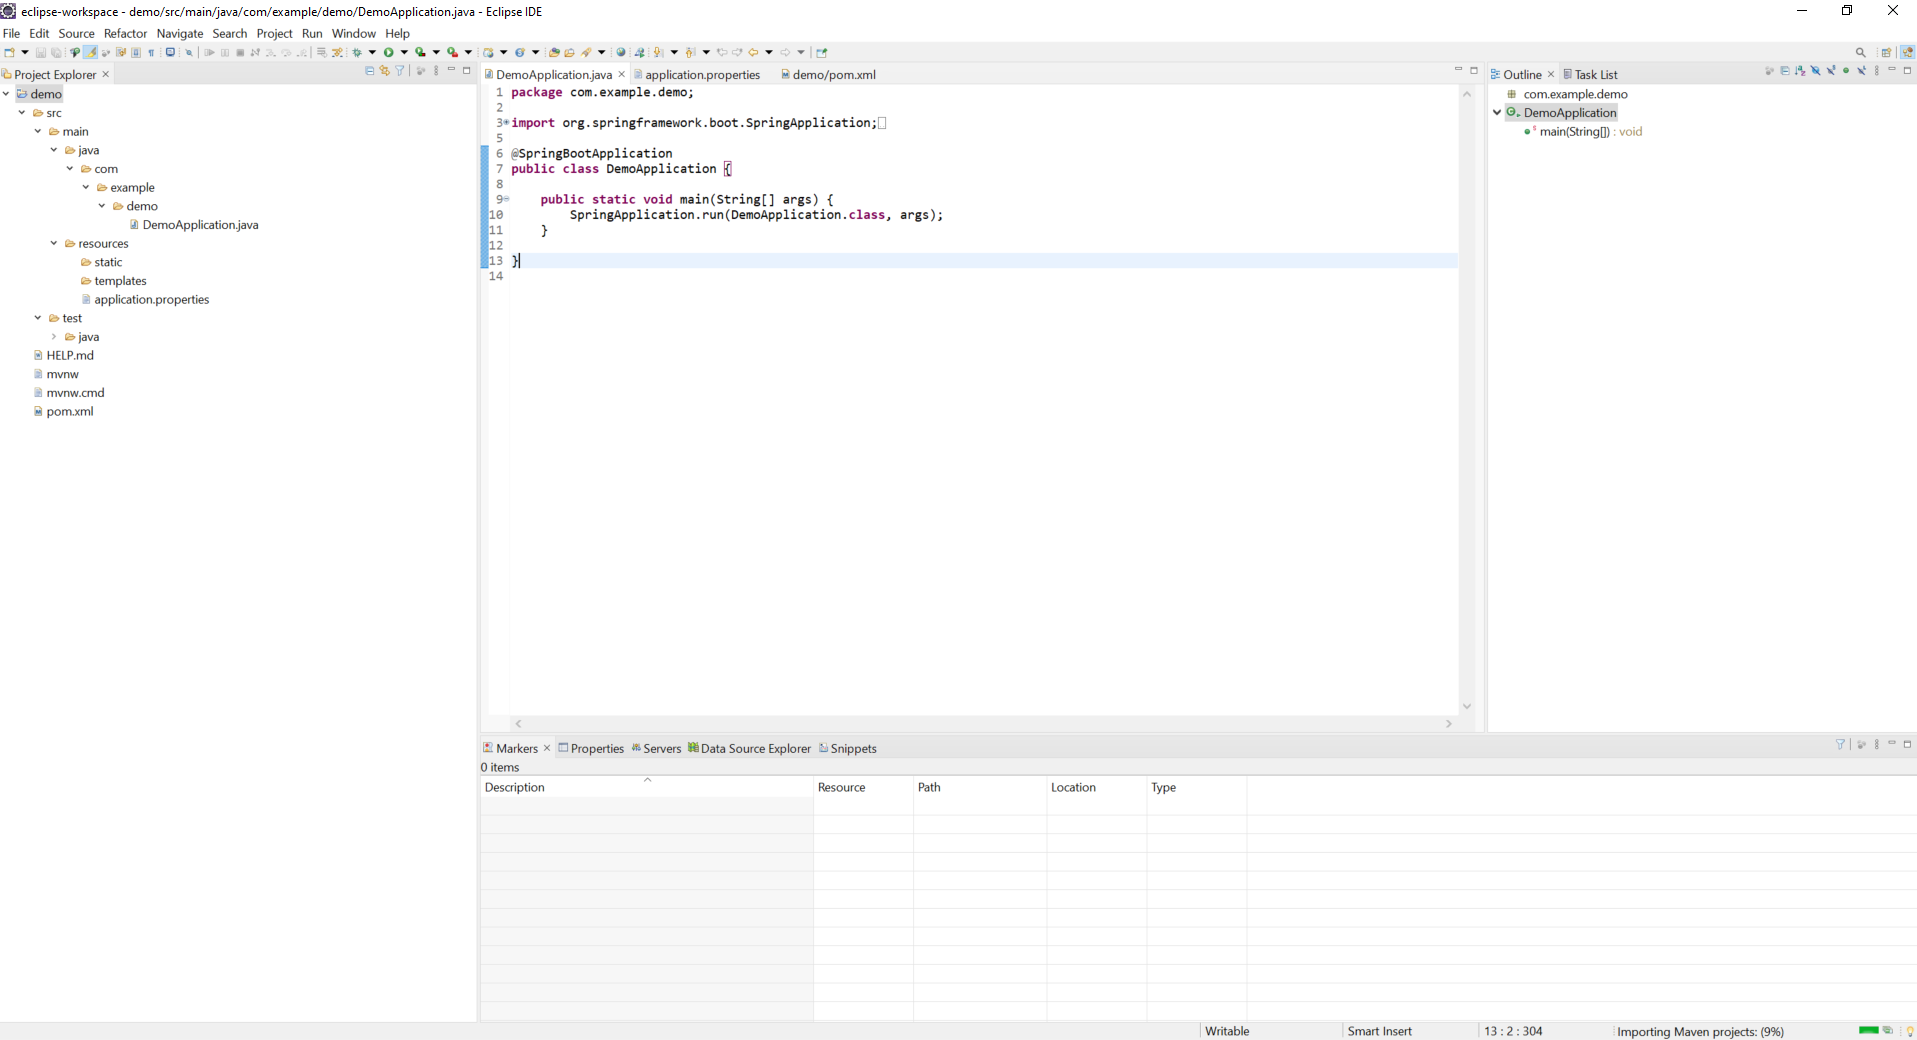
Task: Open the Refactor menu
Action: point(125,33)
